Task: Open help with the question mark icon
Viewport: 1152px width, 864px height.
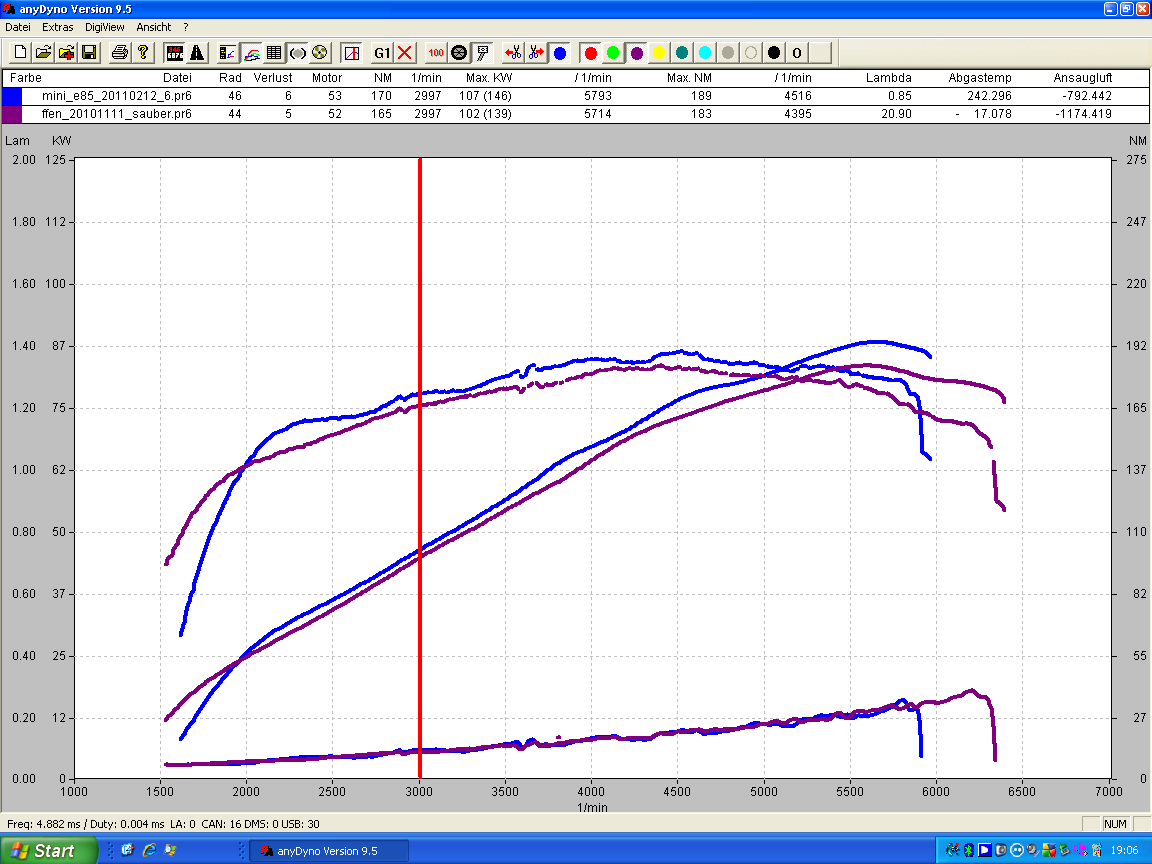Action: pyautogui.click(x=143, y=52)
